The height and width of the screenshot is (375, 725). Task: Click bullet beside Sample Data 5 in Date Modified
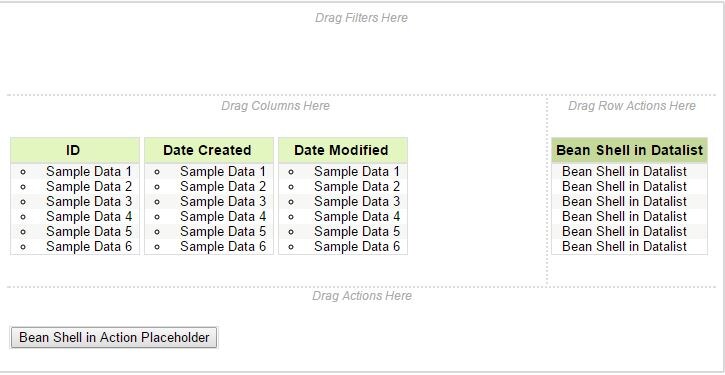(291, 232)
